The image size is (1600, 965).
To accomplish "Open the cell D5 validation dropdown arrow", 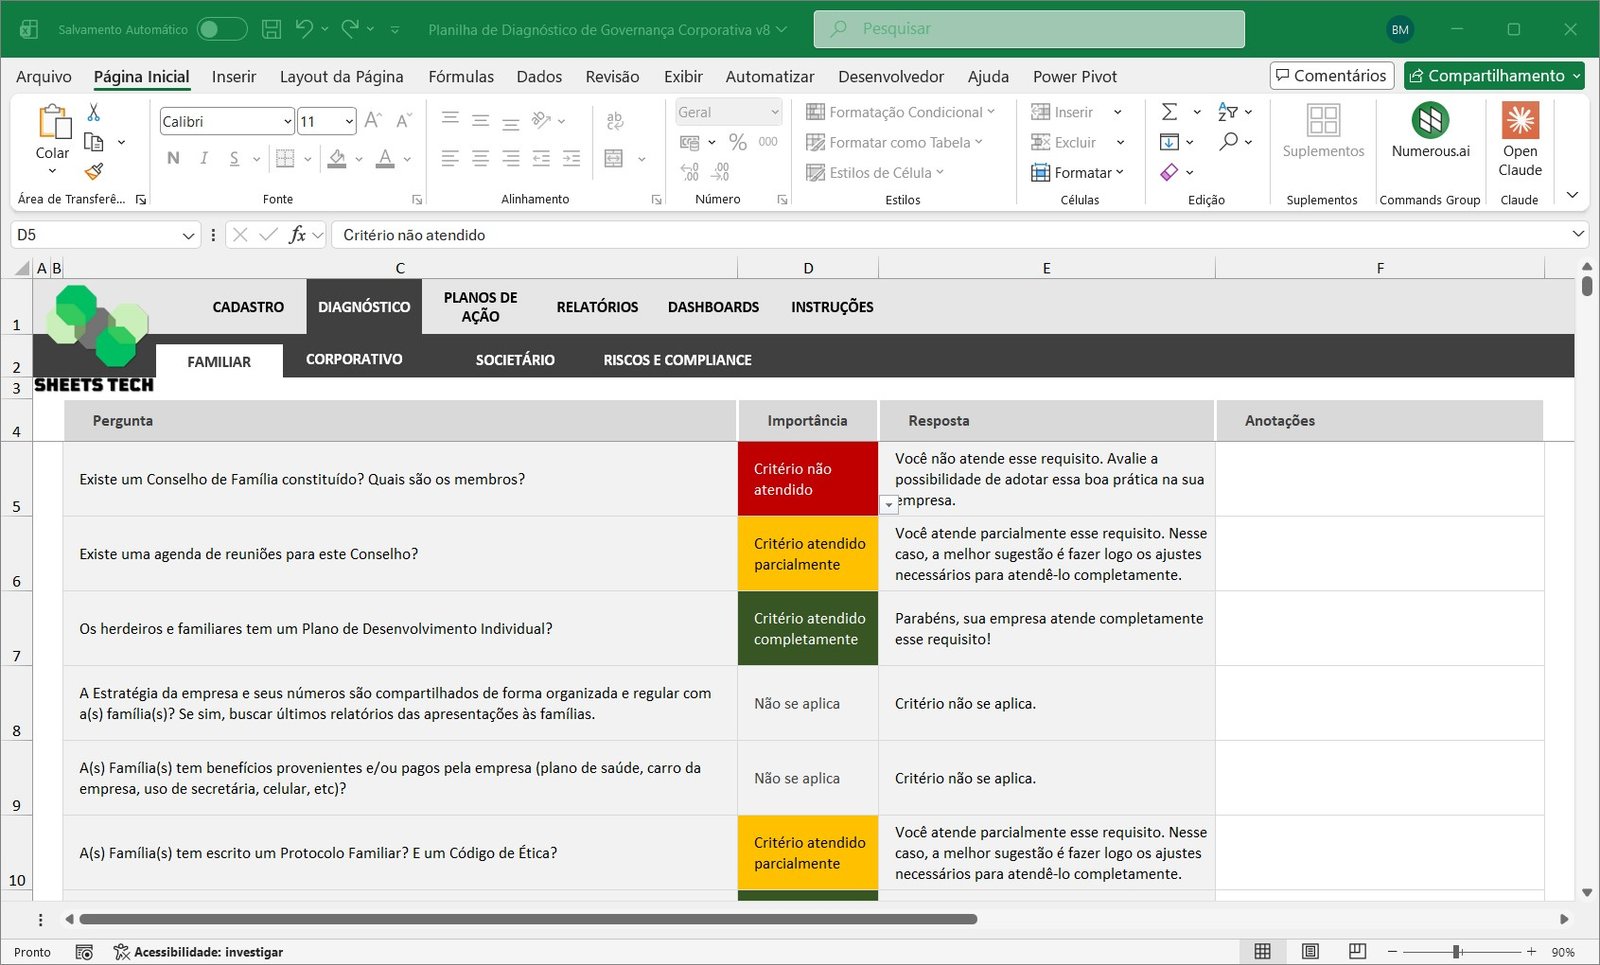I will (888, 505).
